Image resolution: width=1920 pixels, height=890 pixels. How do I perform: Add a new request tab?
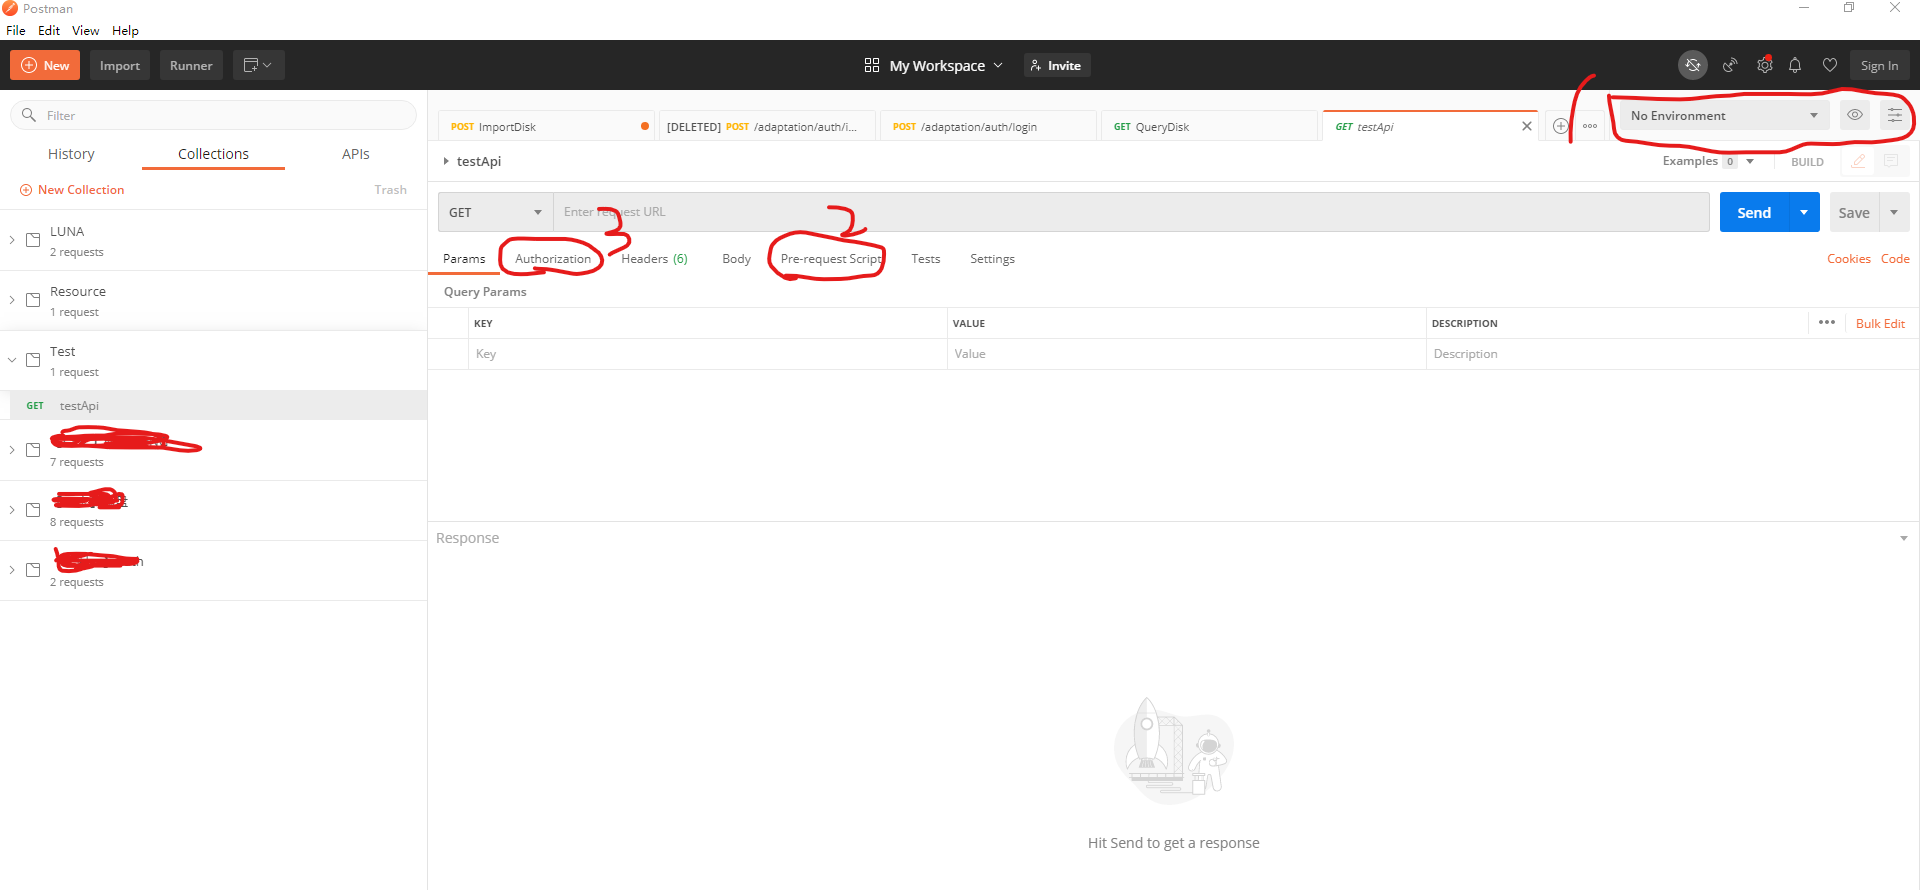tap(1560, 126)
